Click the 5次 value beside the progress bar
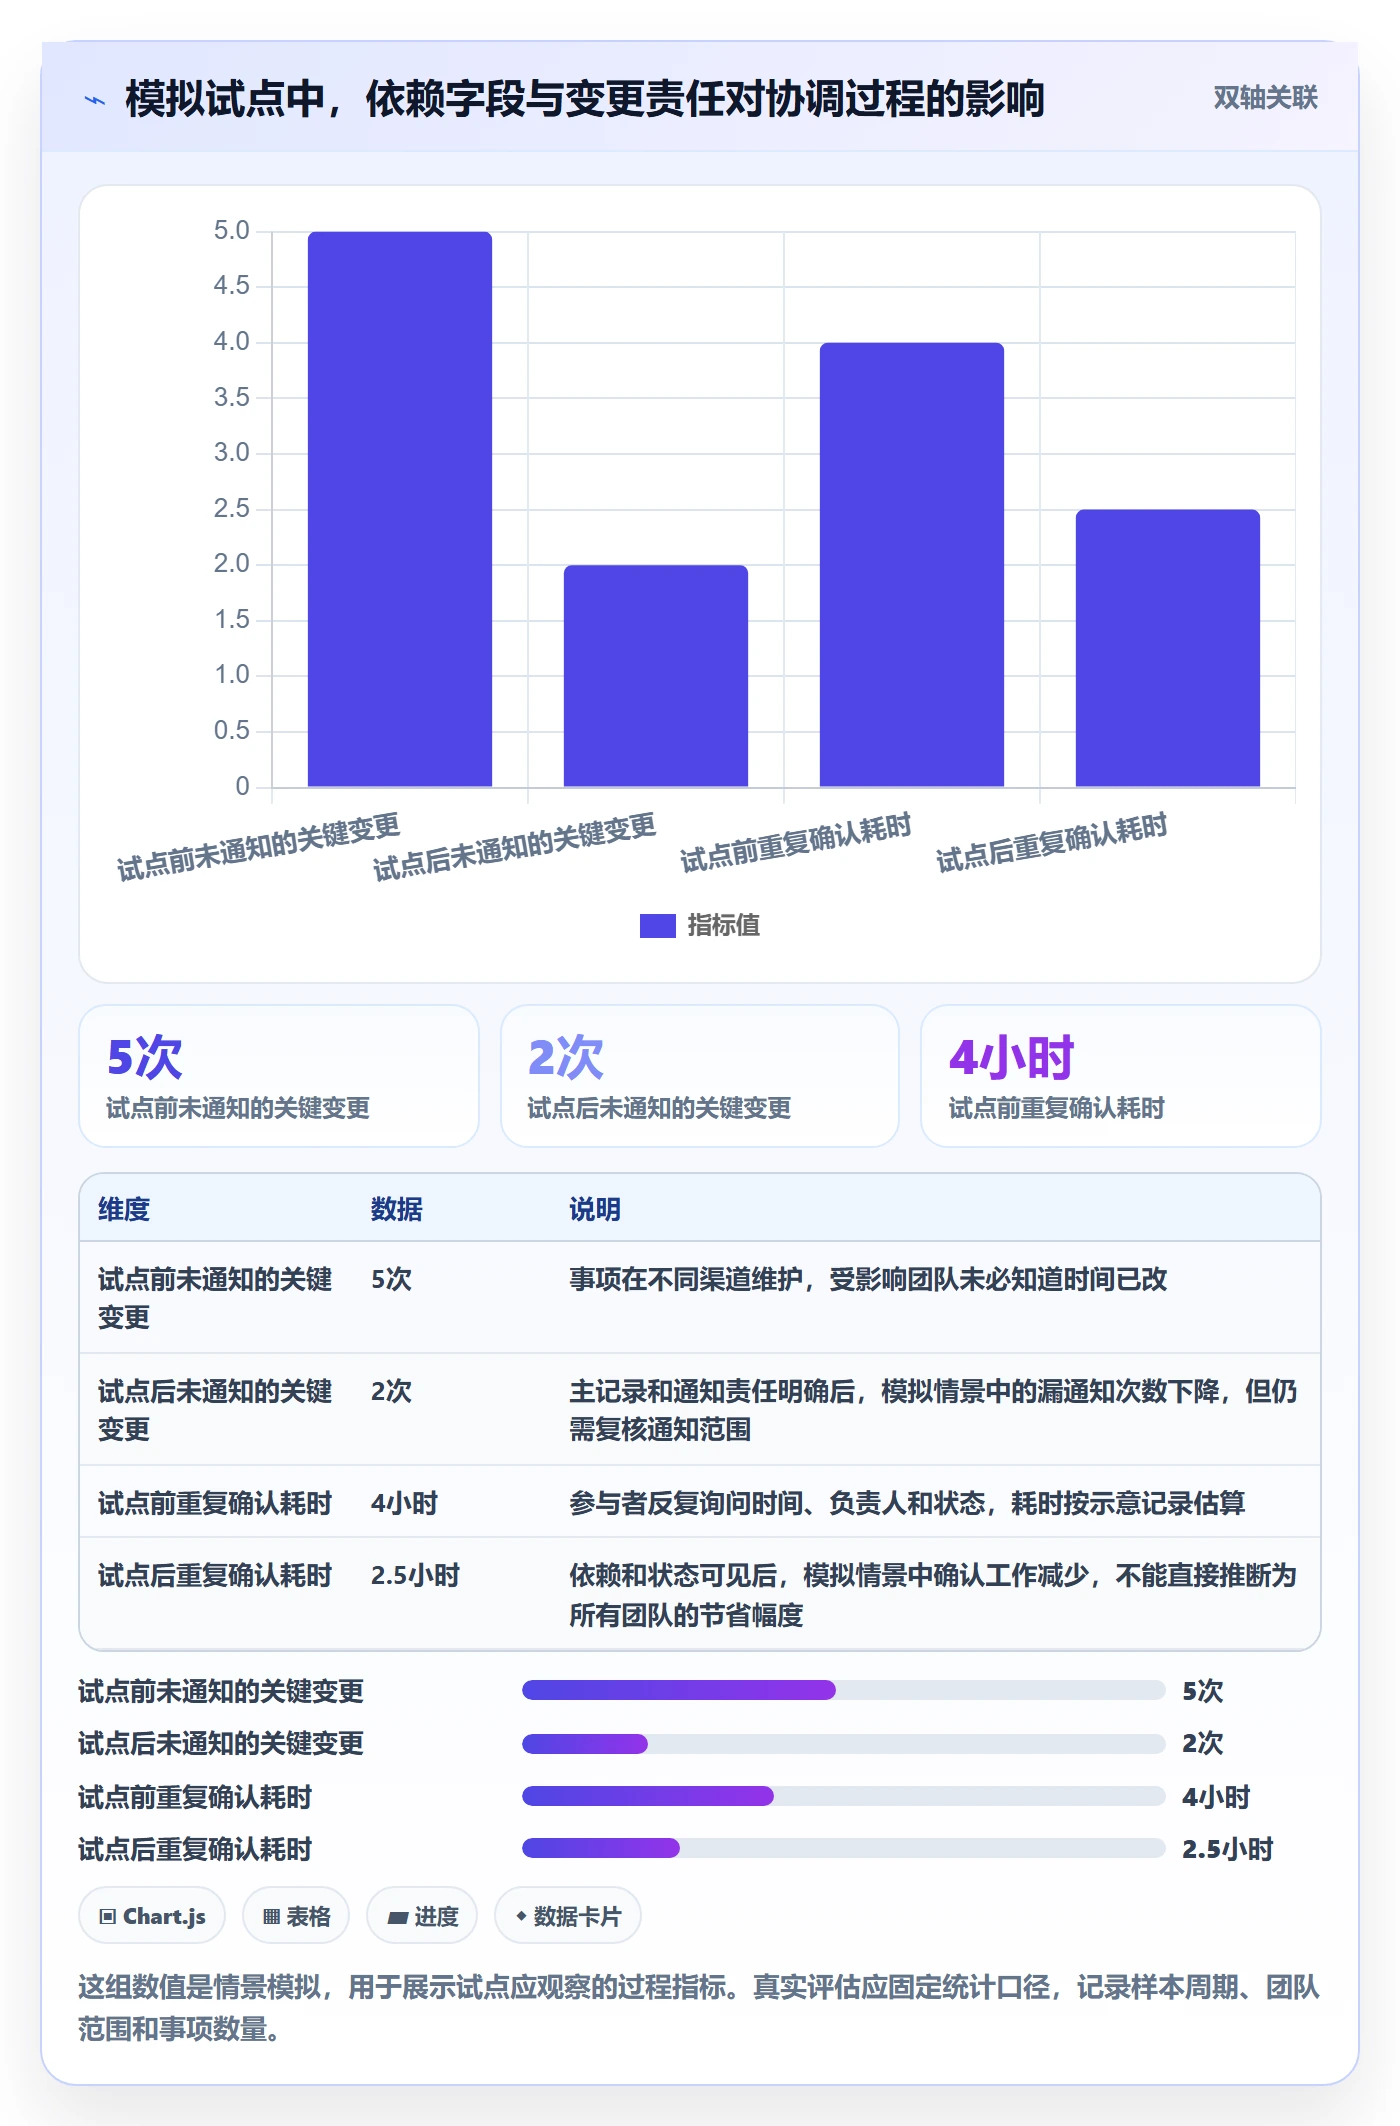 1203,1691
